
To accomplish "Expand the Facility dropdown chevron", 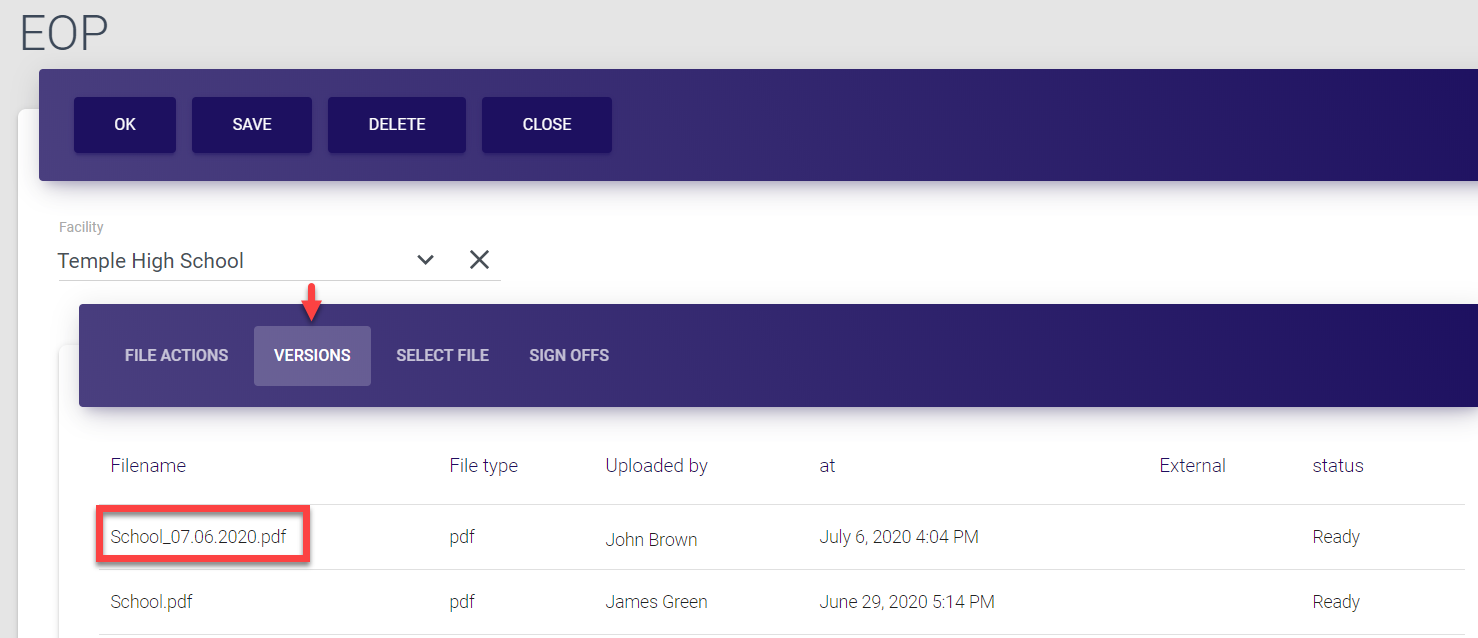I will 426,260.
